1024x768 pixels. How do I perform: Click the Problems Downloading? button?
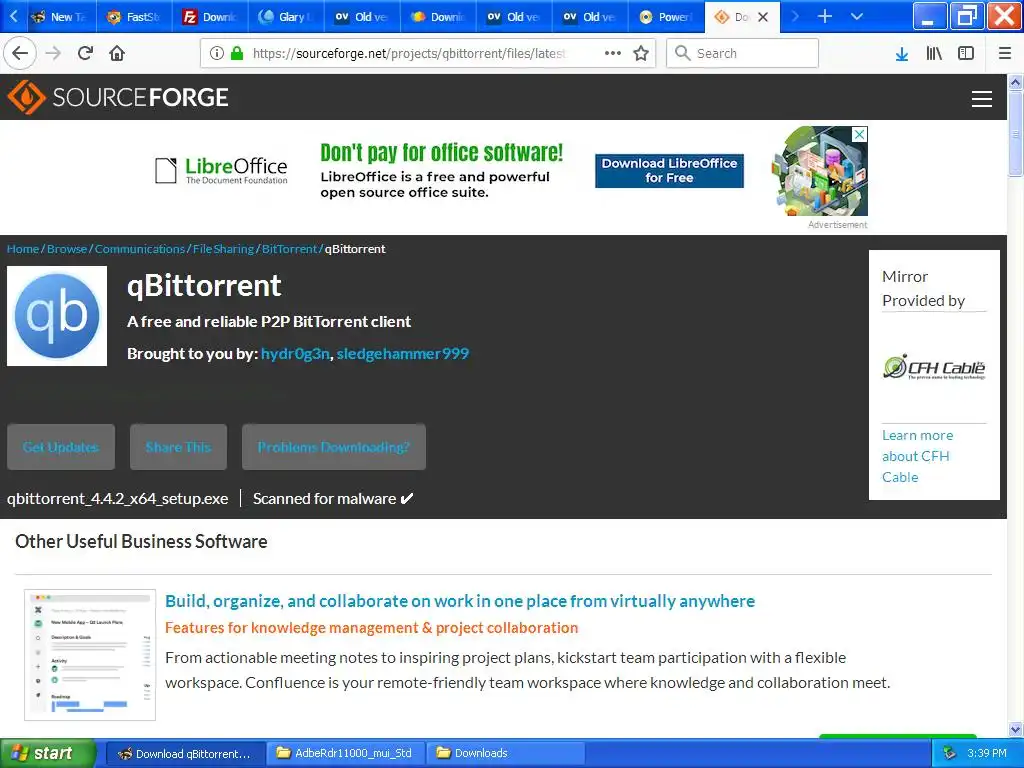(334, 447)
